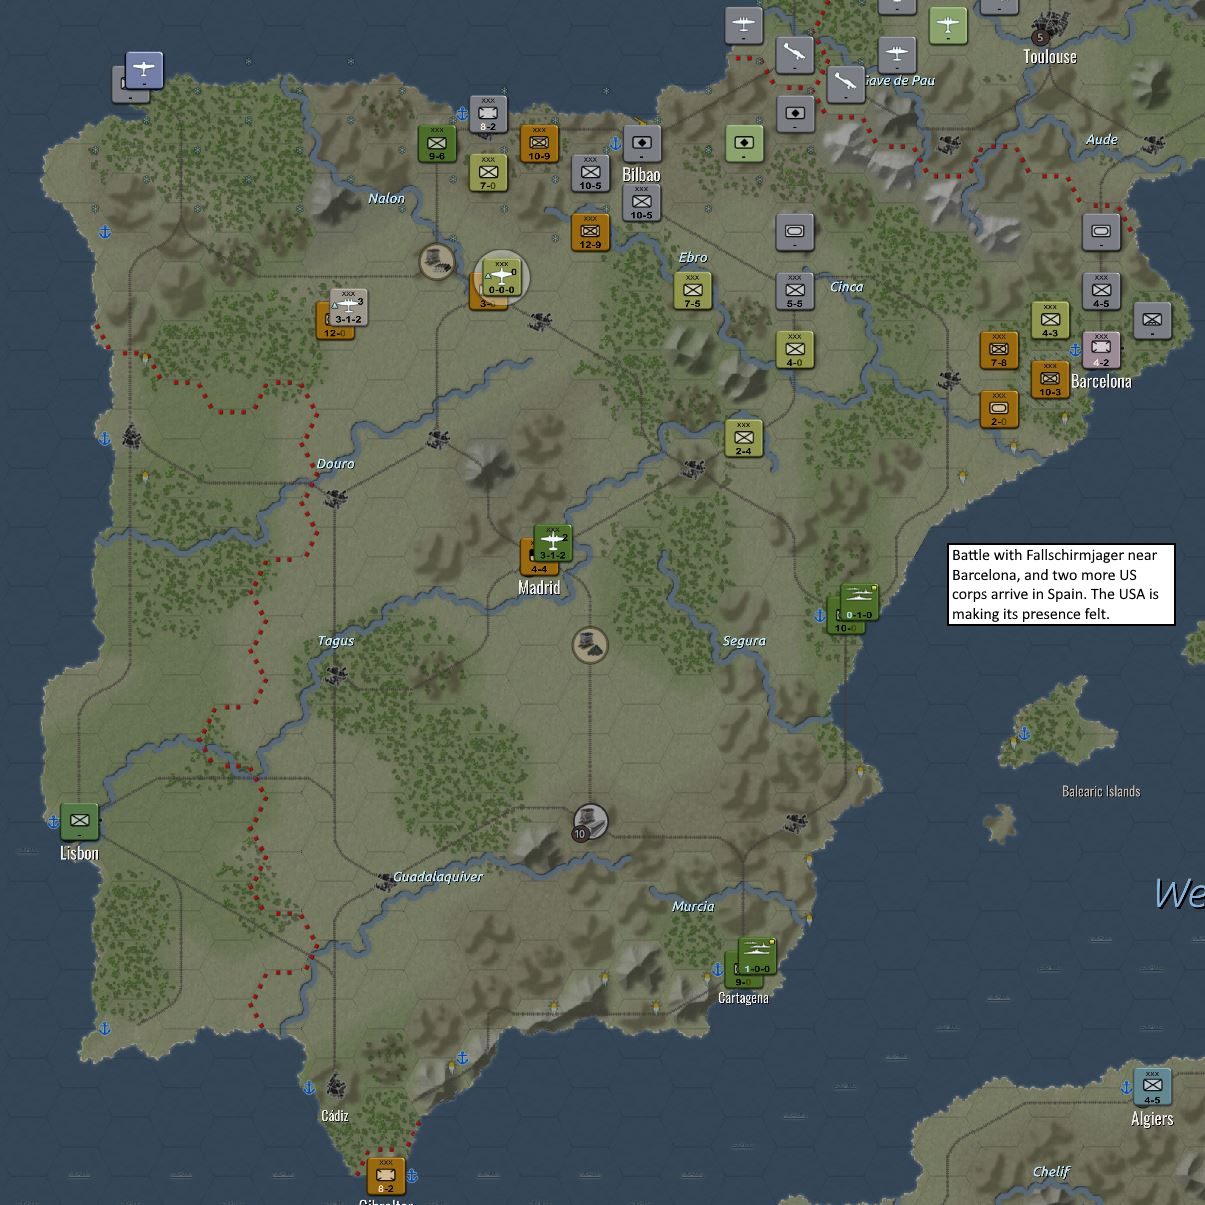Image resolution: width=1205 pixels, height=1205 pixels.
Task: Select the green 3-1-2 air unit at Madrid
Action: (x=552, y=542)
